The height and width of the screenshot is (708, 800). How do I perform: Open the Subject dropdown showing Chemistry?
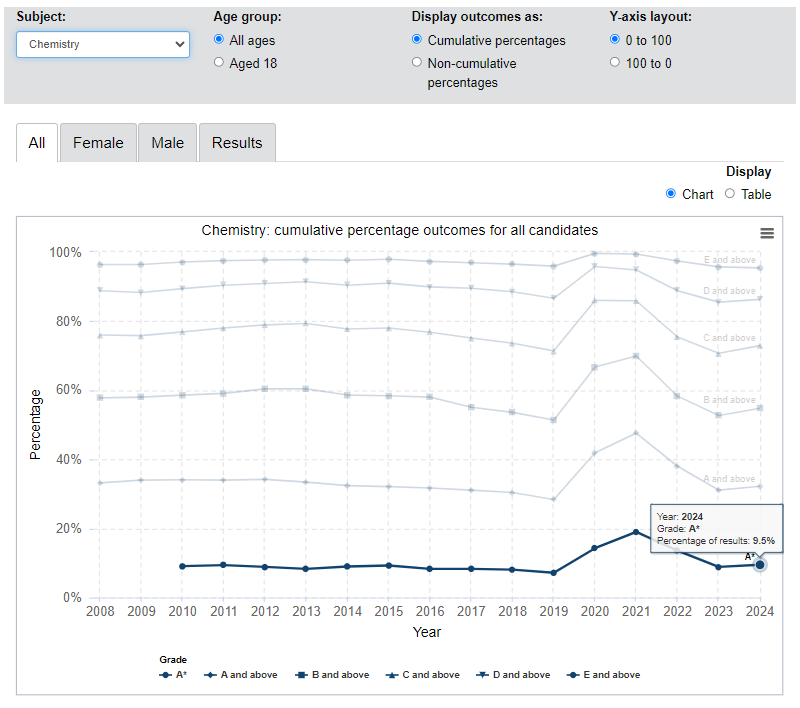(102, 44)
